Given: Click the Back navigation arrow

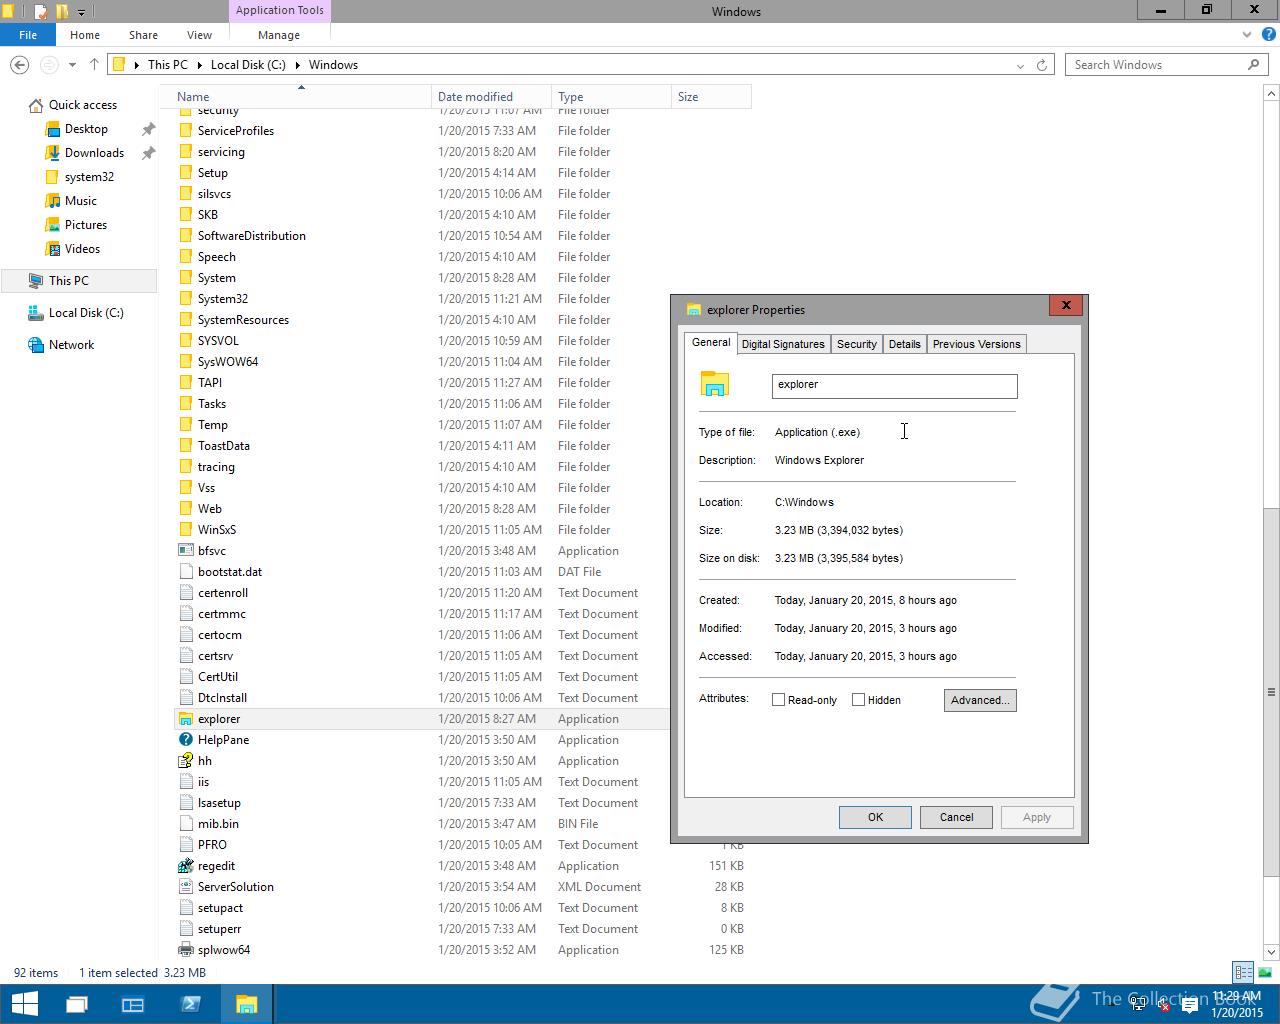Looking at the screenshot, I should (x=19, y=65).
